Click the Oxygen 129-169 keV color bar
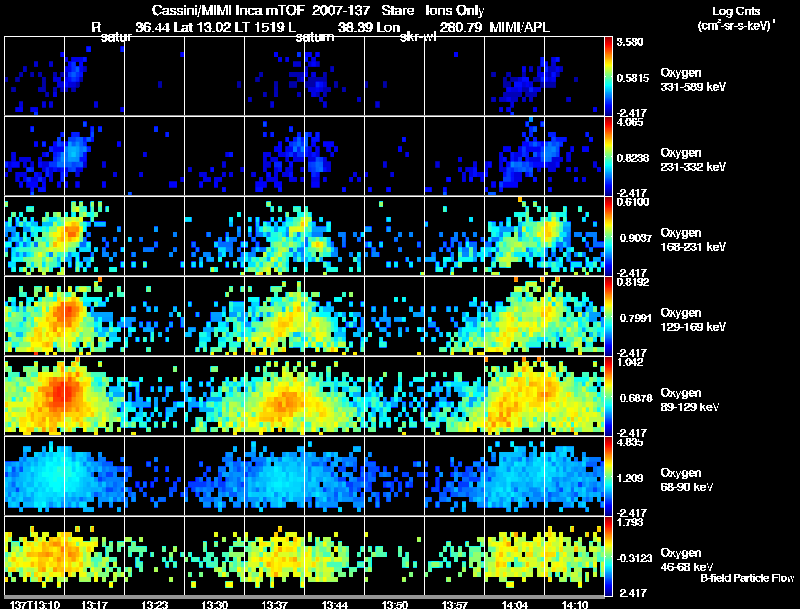The height and width of the screenshot is (609, 800). click(x=608, y=316)
